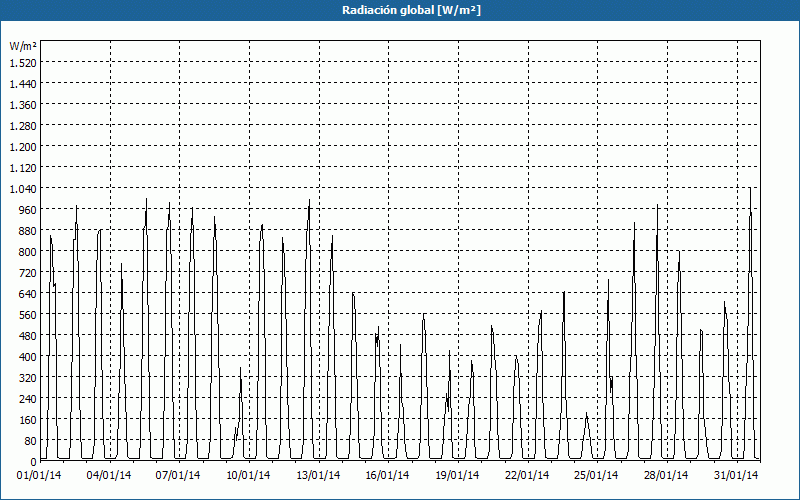Select the 560 y-axis value
This screenshot has height=500, width=800.
point(28,315)
